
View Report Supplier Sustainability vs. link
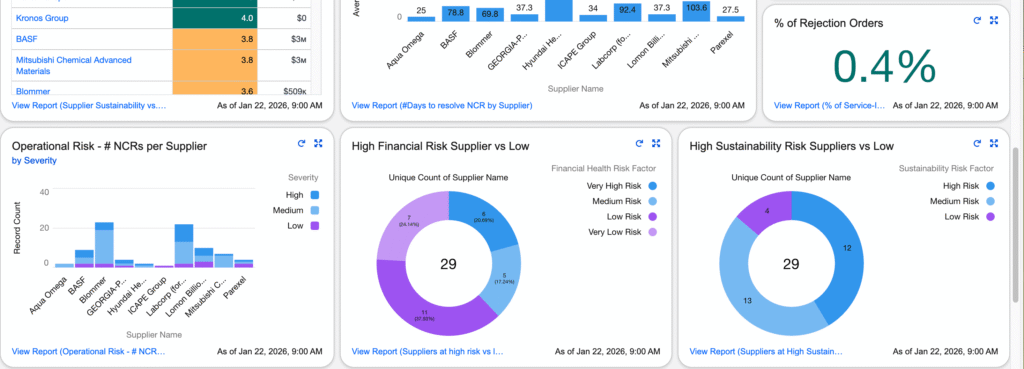(89, 105)
